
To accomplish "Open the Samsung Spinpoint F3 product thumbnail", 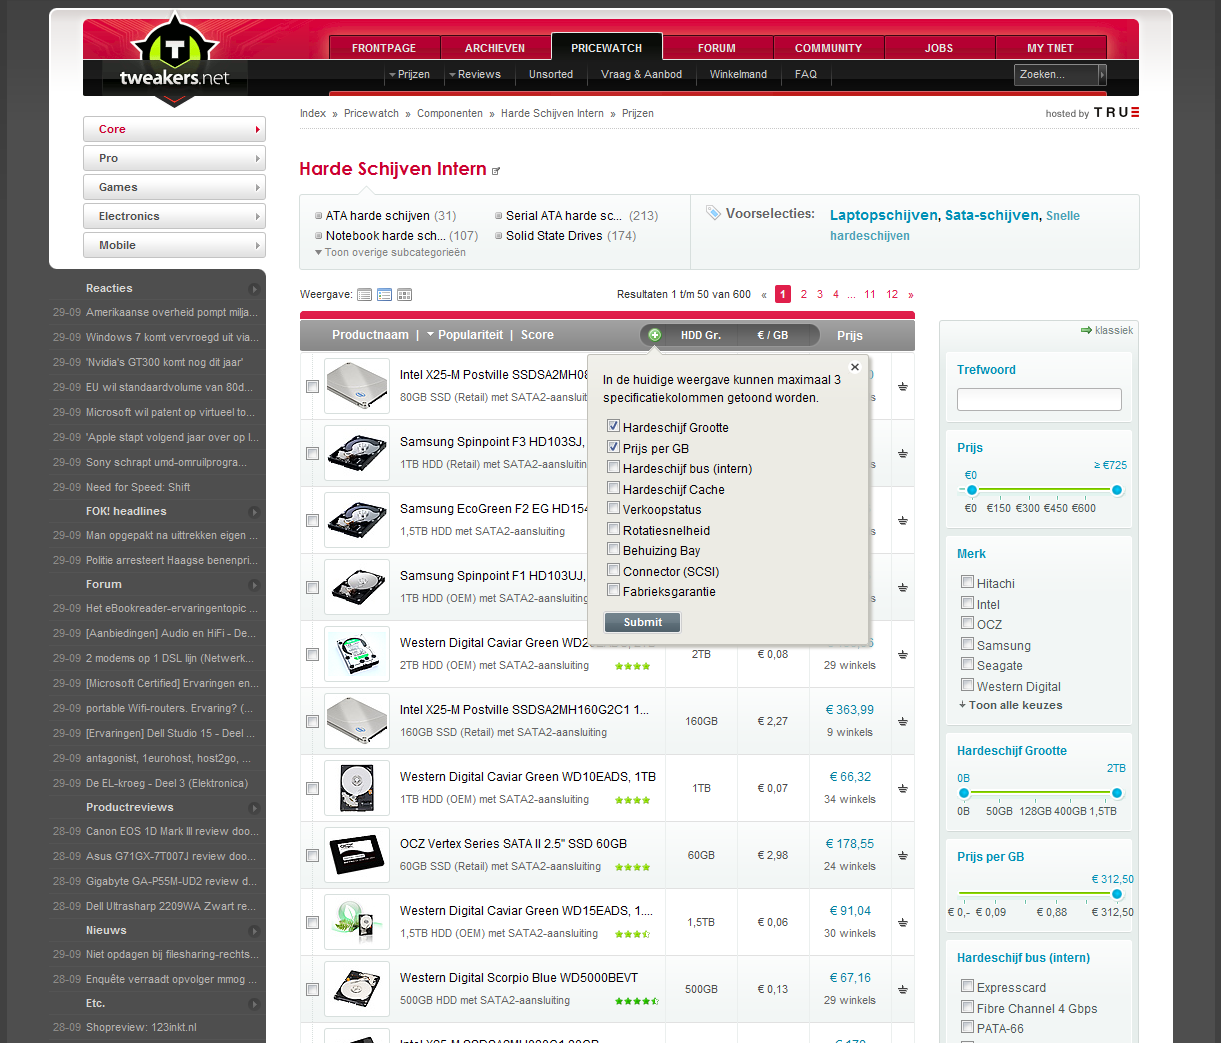I will pyautogui.click(x=357, y=453).
